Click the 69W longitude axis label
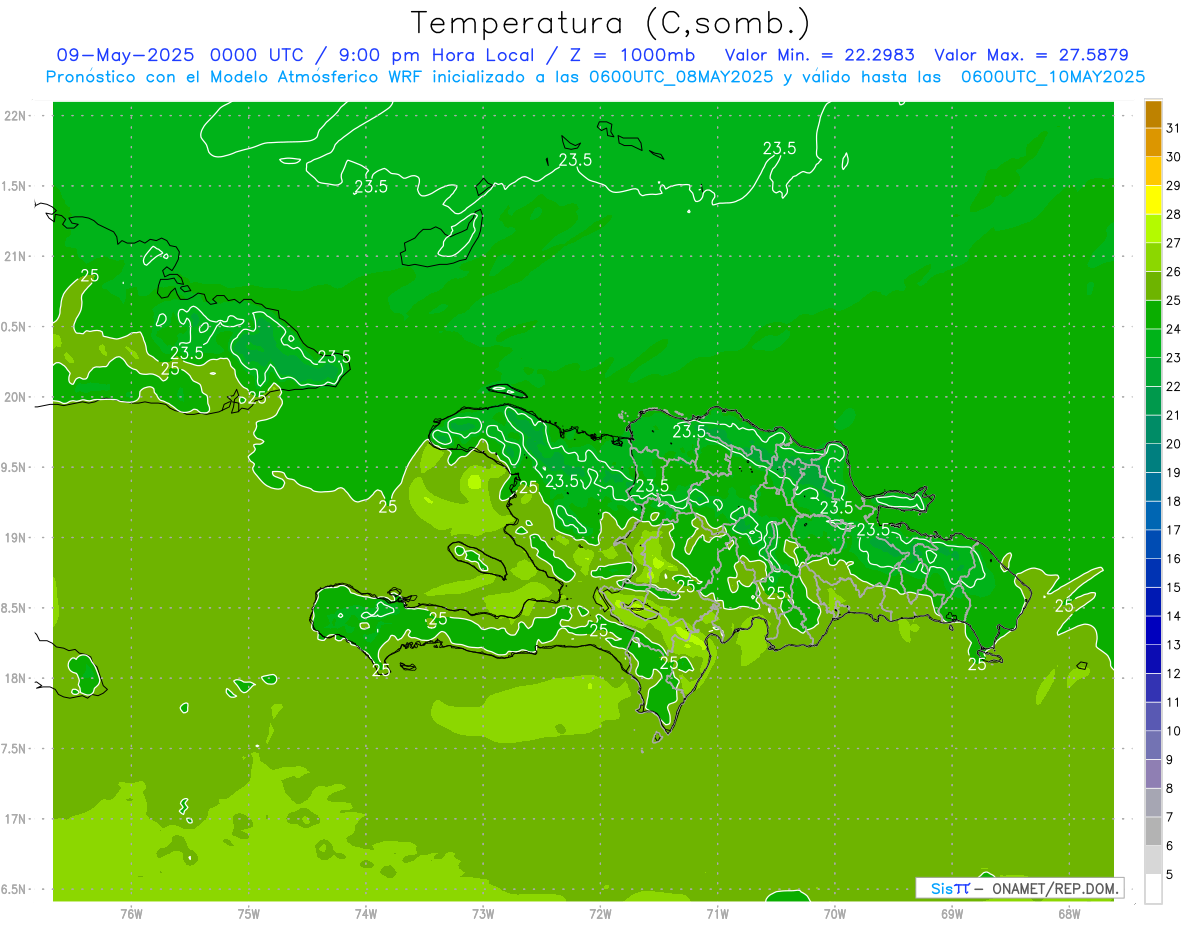Screen dimensions: 1200x927 coord(952,914)
